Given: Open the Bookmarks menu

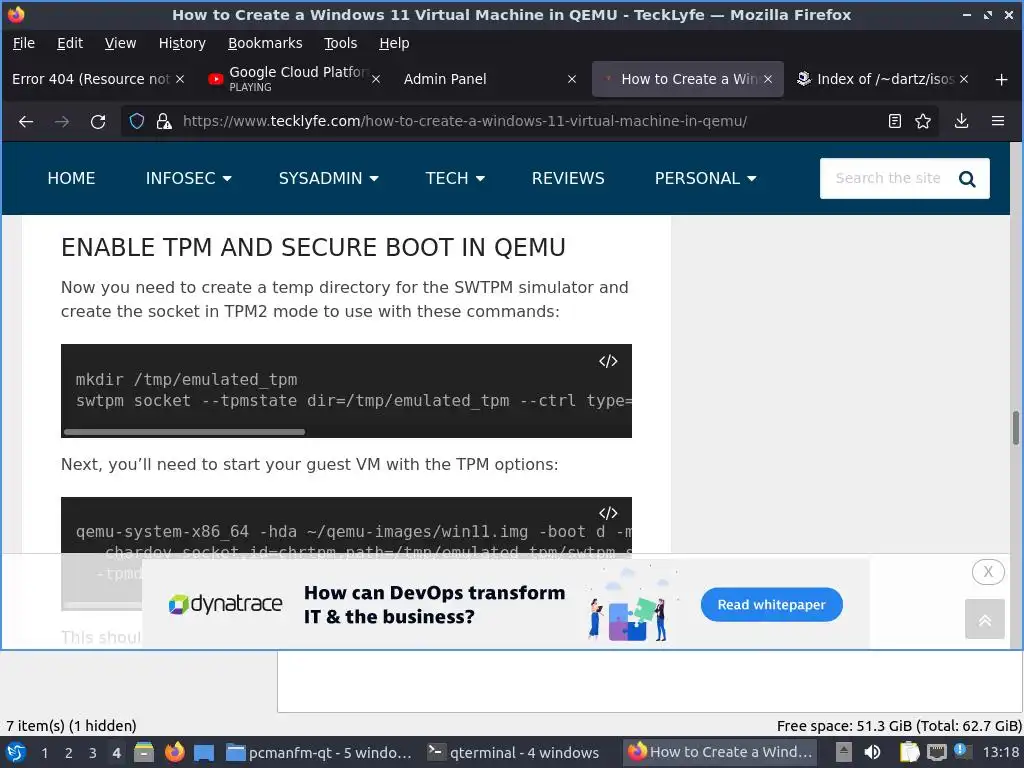Looking at the screenshot, I should [x=265, y=43].
